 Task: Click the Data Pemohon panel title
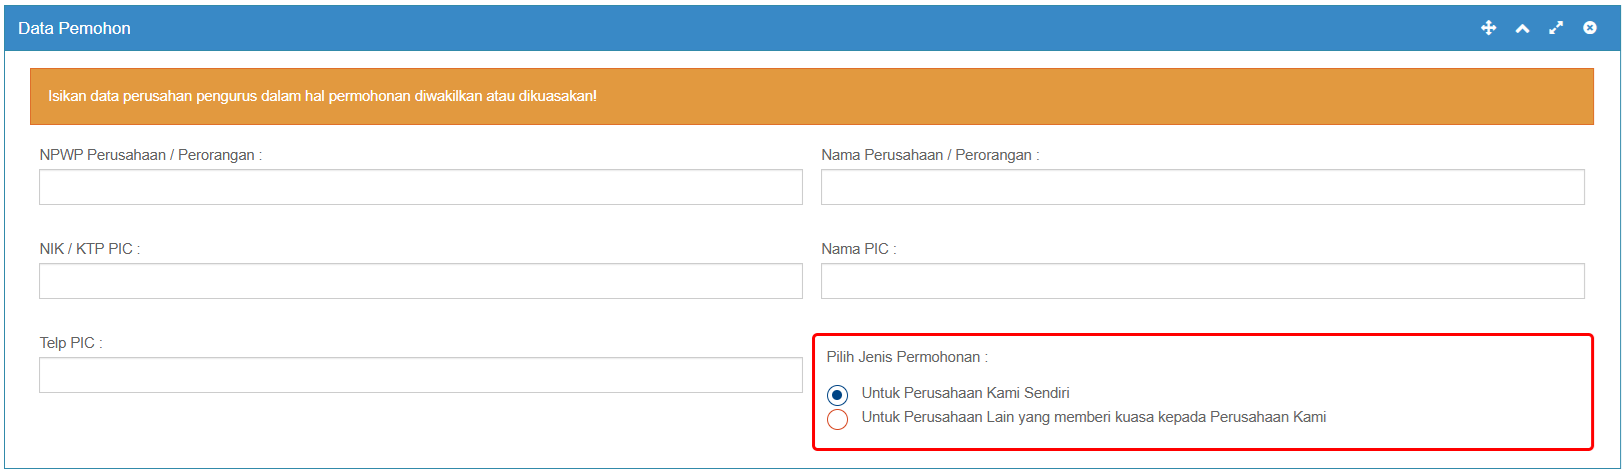[74, 28]
